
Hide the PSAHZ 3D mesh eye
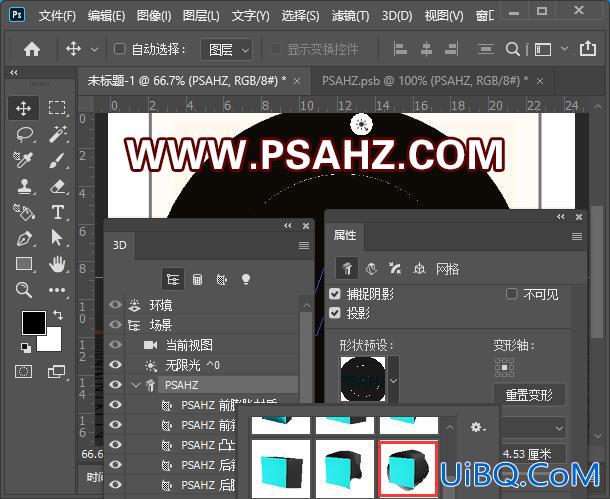pos(115,384)
